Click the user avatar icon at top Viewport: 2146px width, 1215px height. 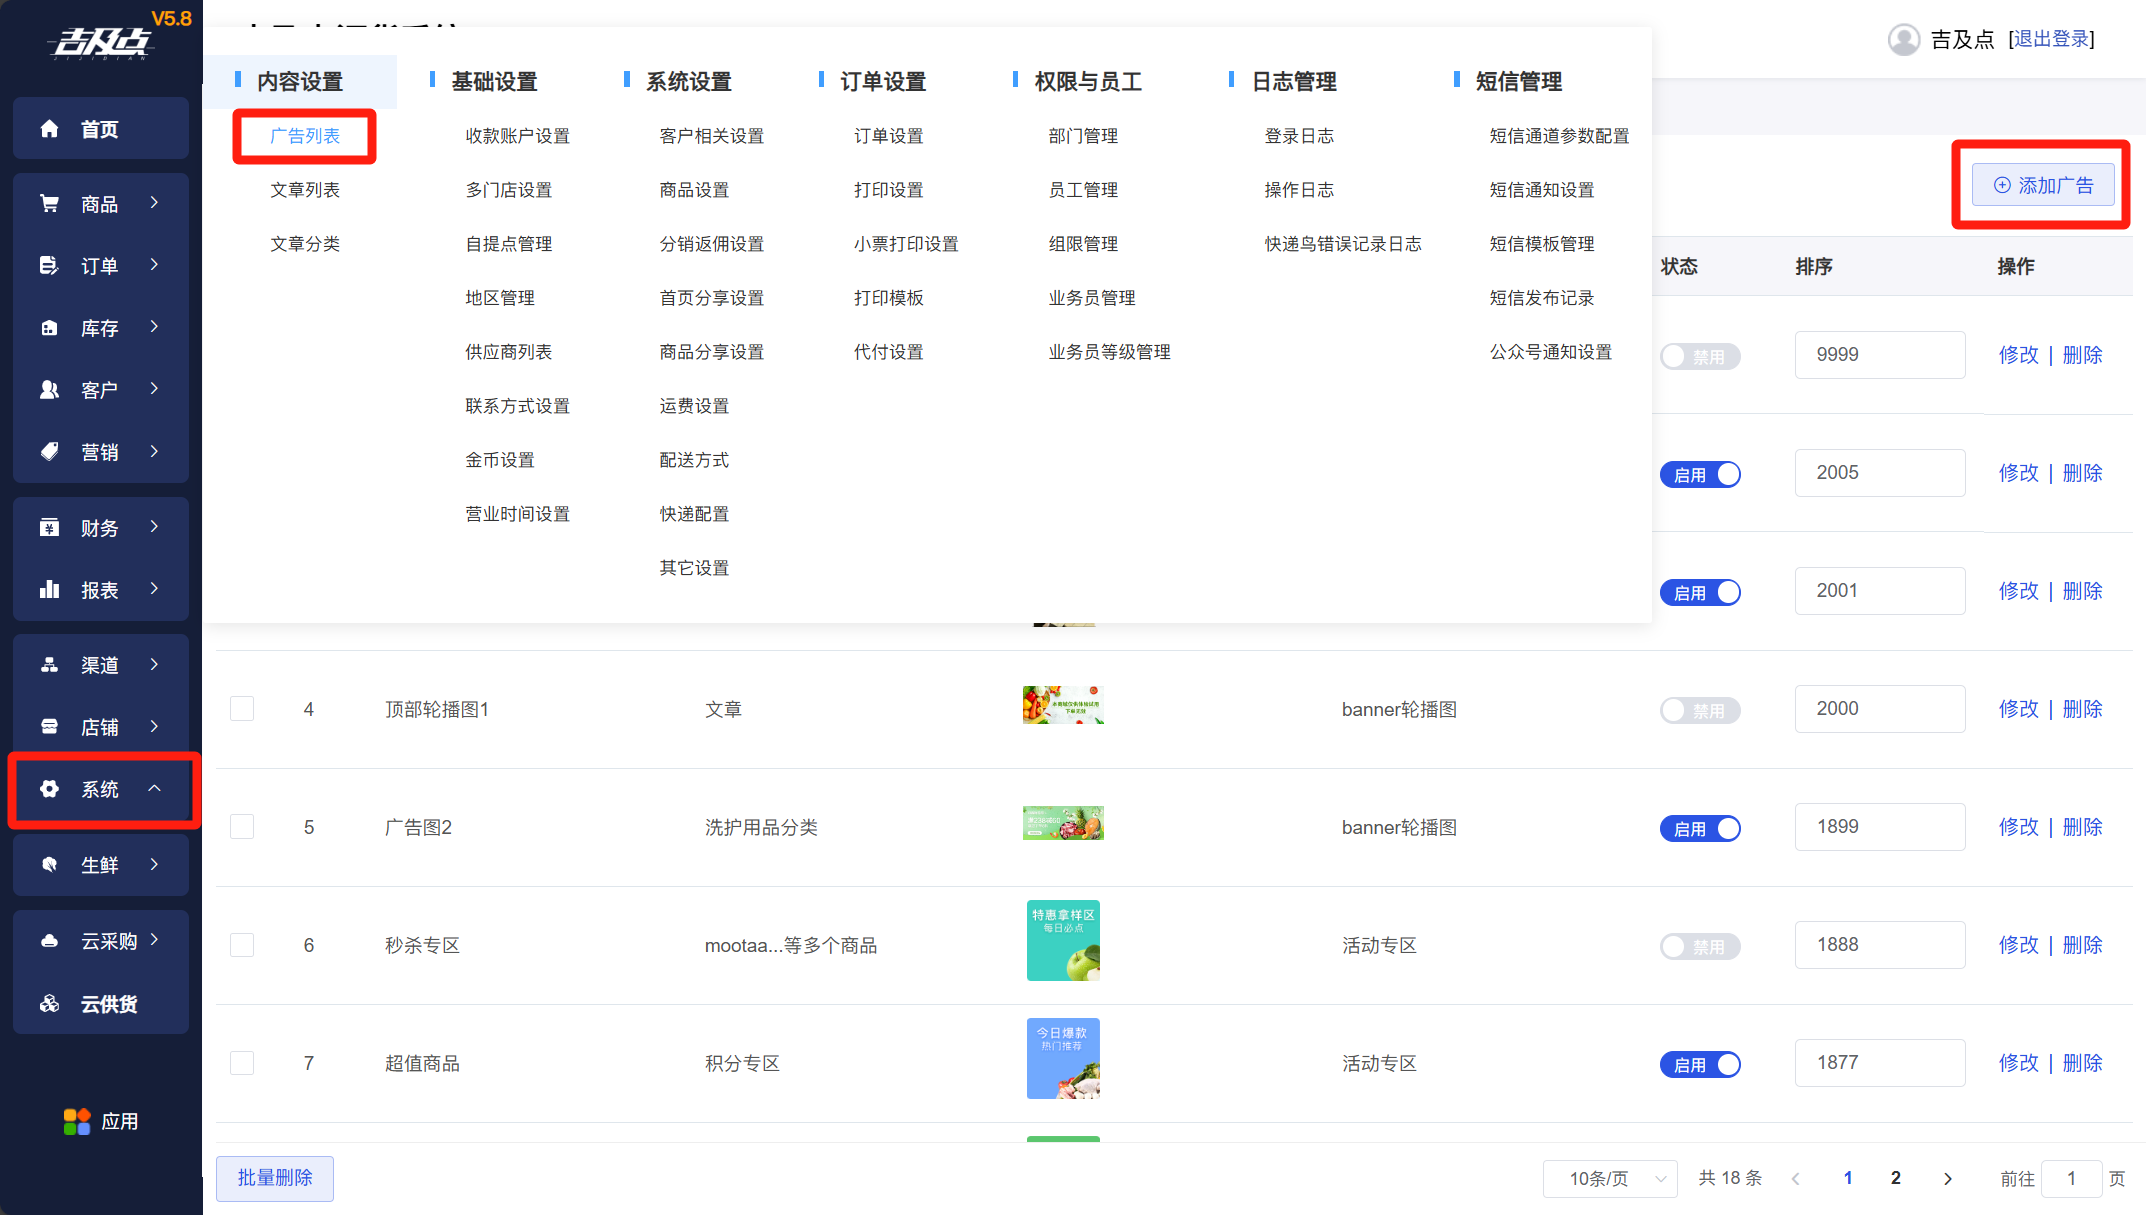1903,40
